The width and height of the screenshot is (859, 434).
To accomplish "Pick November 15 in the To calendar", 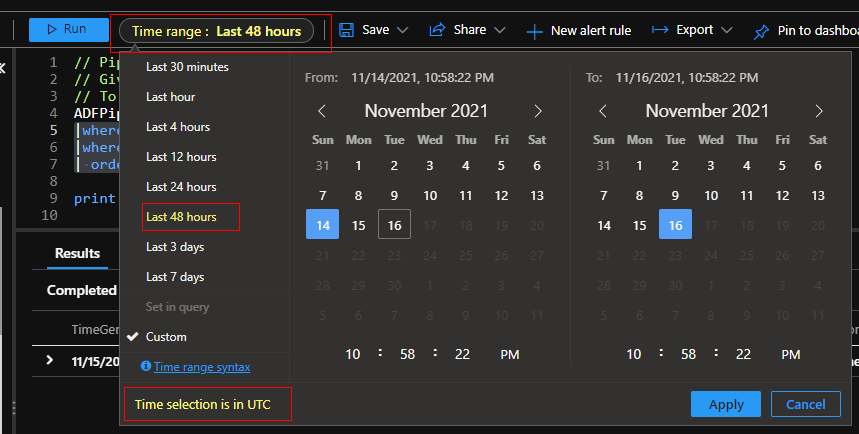I will [x=640, y=225].
